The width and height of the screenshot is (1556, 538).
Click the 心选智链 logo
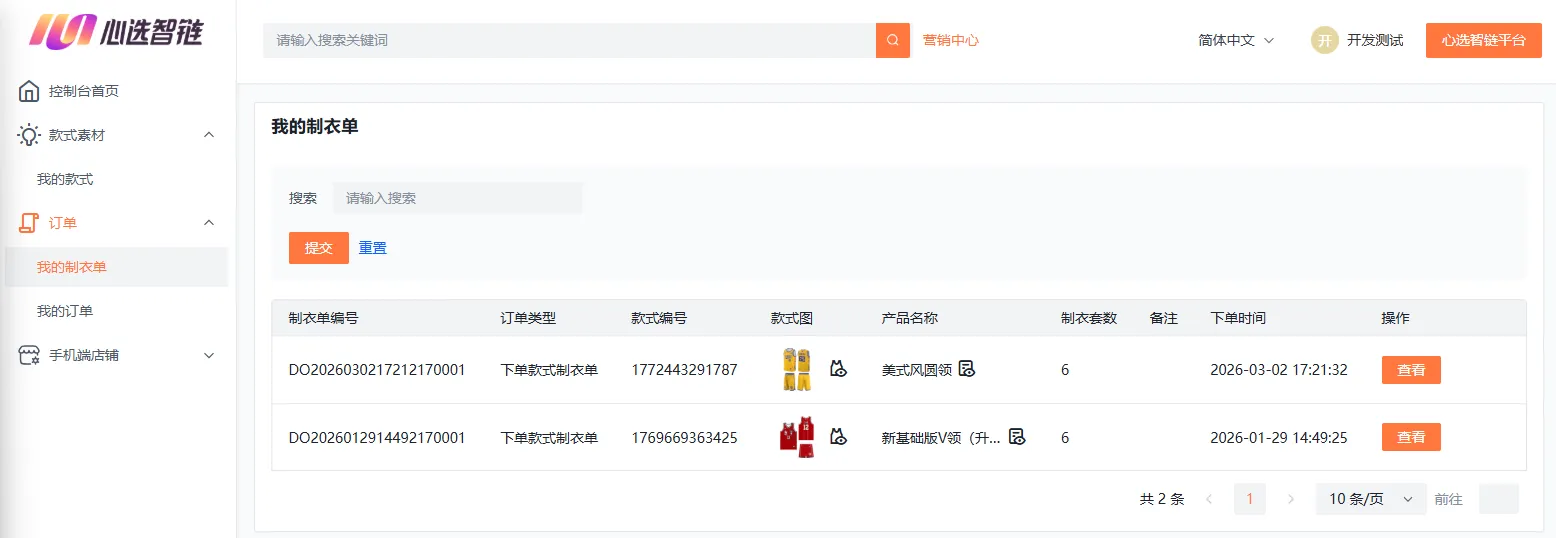pos(116,32)
